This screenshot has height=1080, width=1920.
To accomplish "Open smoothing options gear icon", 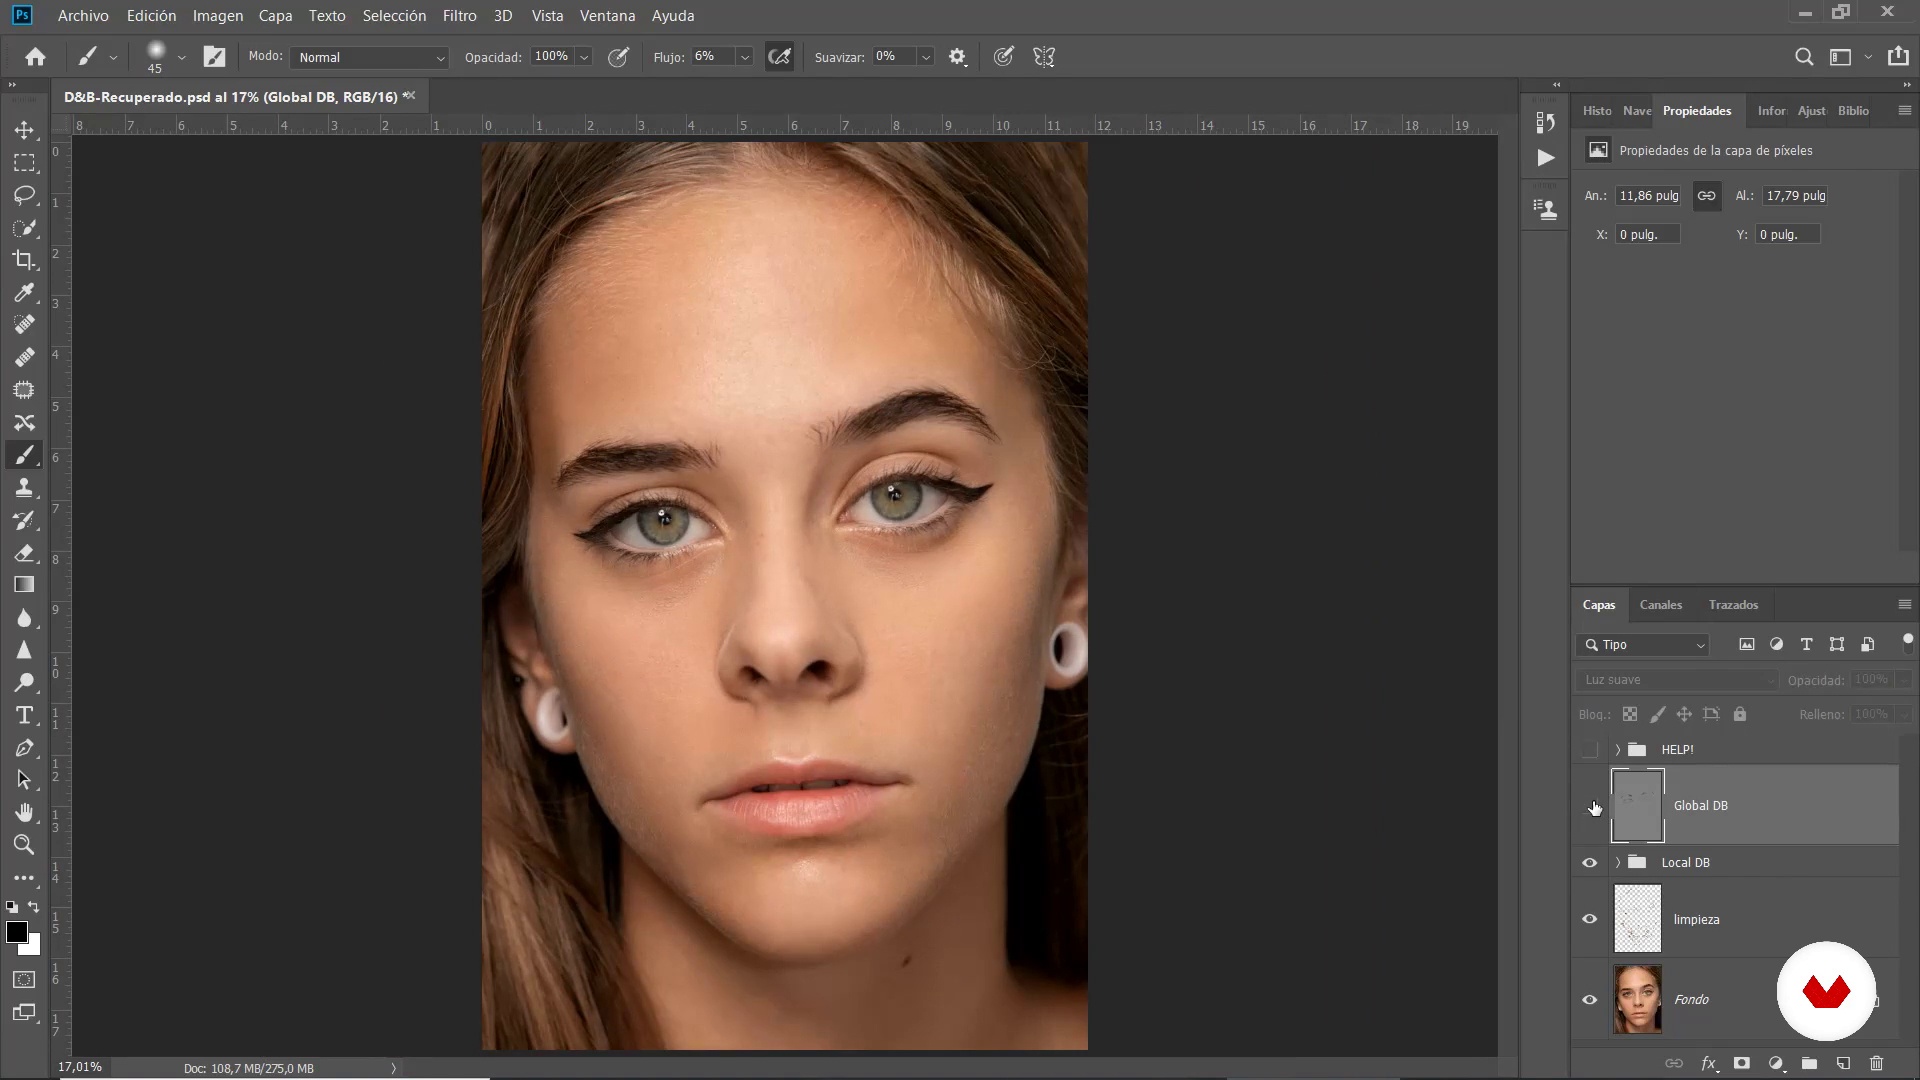I will click(x=957, y=57).
